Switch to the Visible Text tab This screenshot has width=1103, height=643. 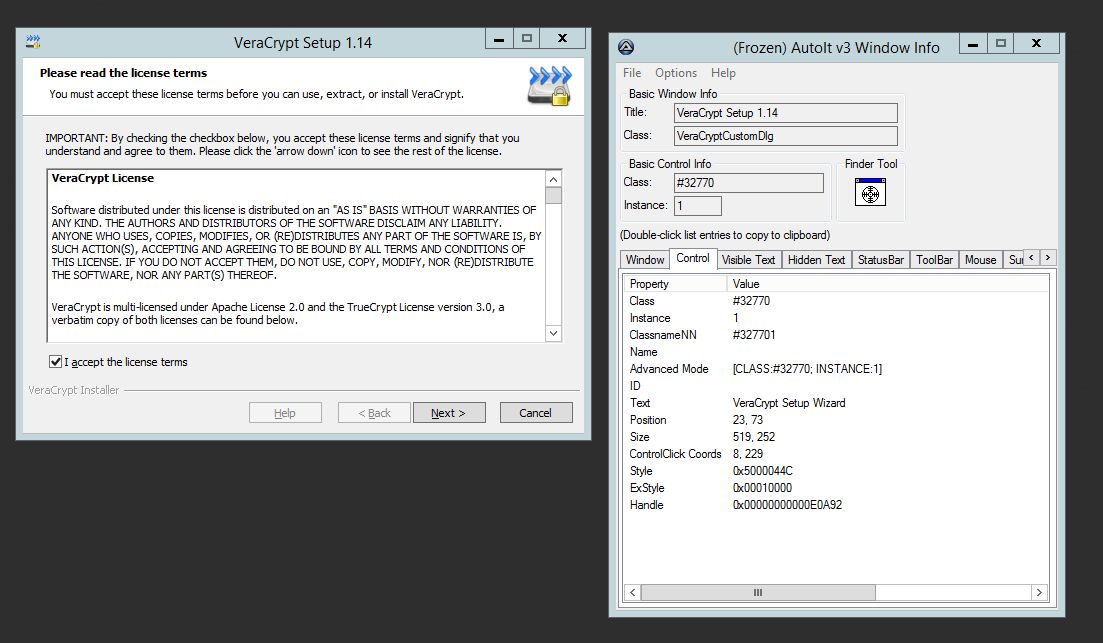click(749, 260)
